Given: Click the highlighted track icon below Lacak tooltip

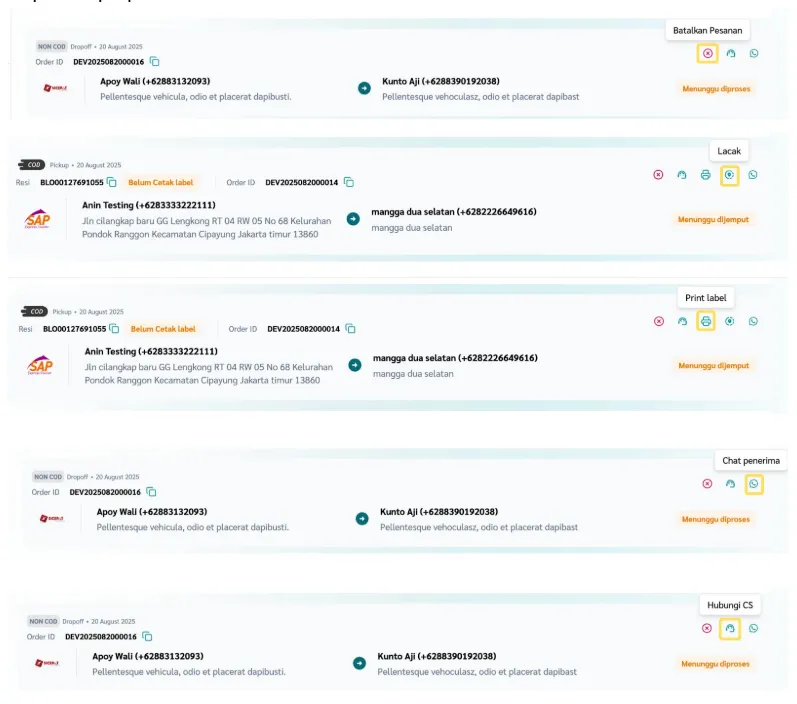Looking at the screenshot, I should (x=729, y=174).
